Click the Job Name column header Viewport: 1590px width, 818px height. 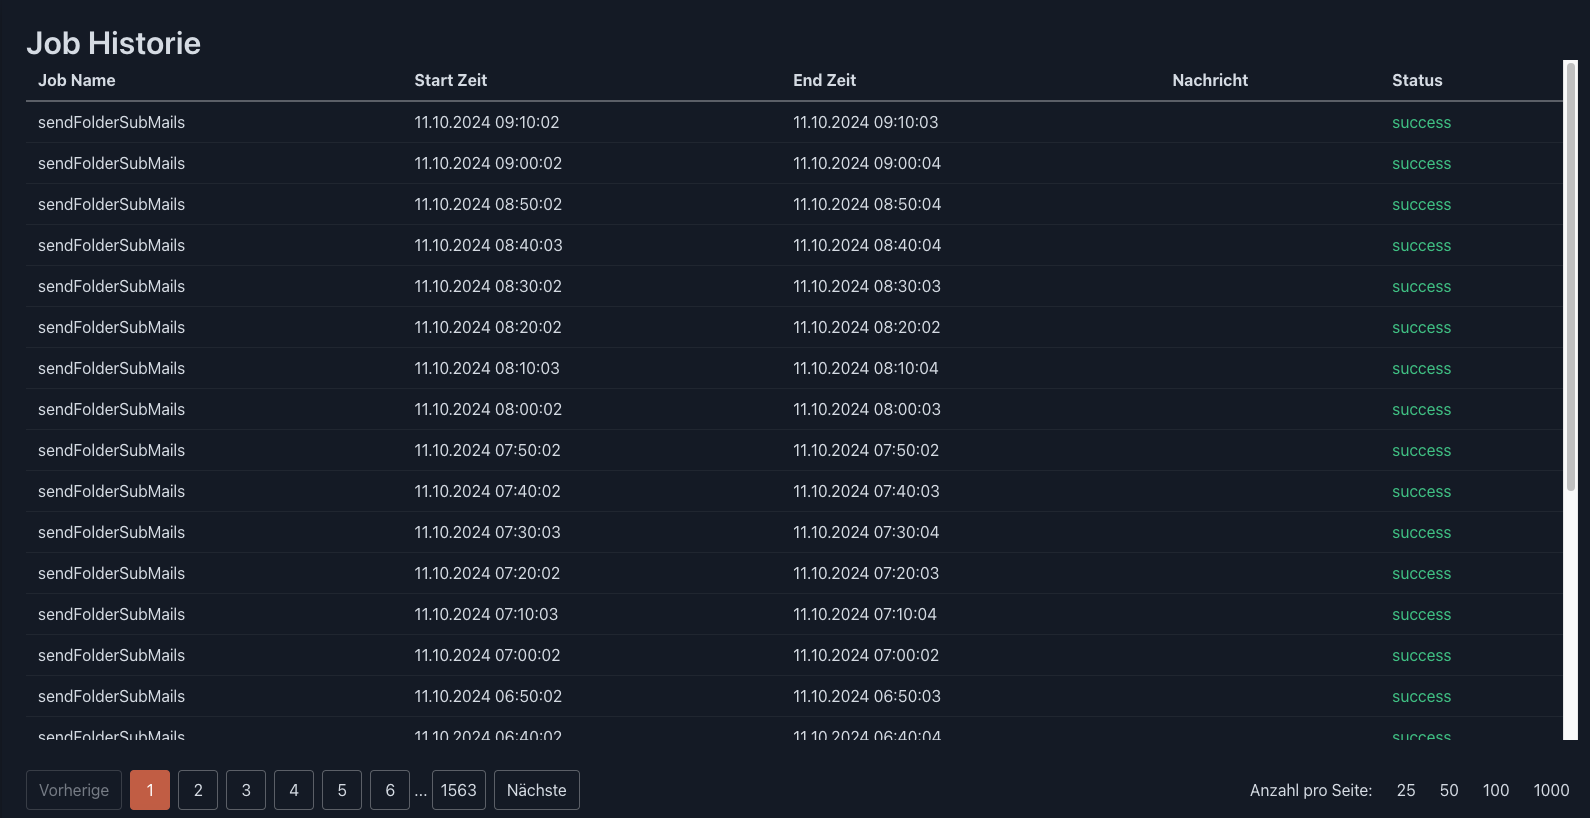[x=77, y=80]
